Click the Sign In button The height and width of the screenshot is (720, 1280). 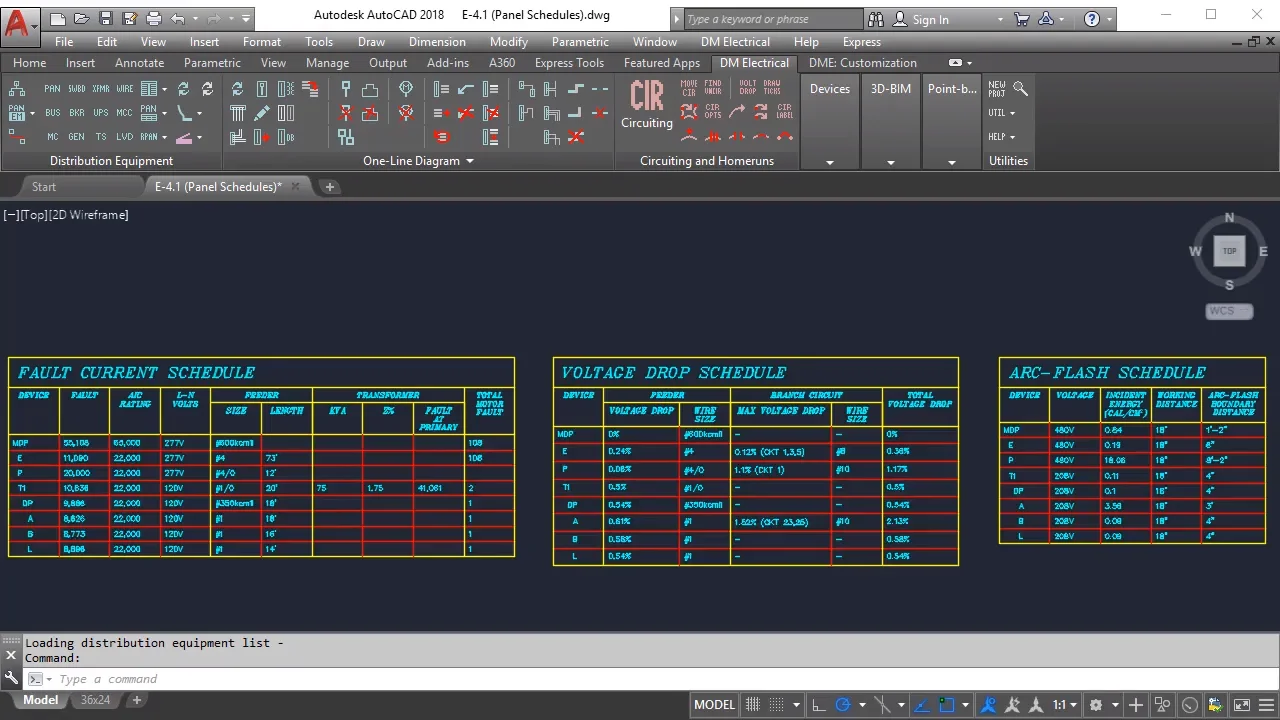pyautogui.click(x=930, y=19)
